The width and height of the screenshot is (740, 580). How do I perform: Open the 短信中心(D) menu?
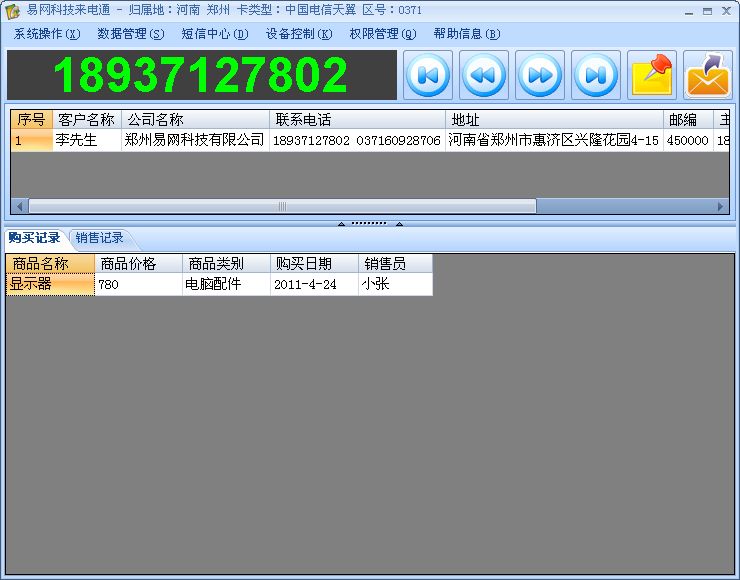215,34
